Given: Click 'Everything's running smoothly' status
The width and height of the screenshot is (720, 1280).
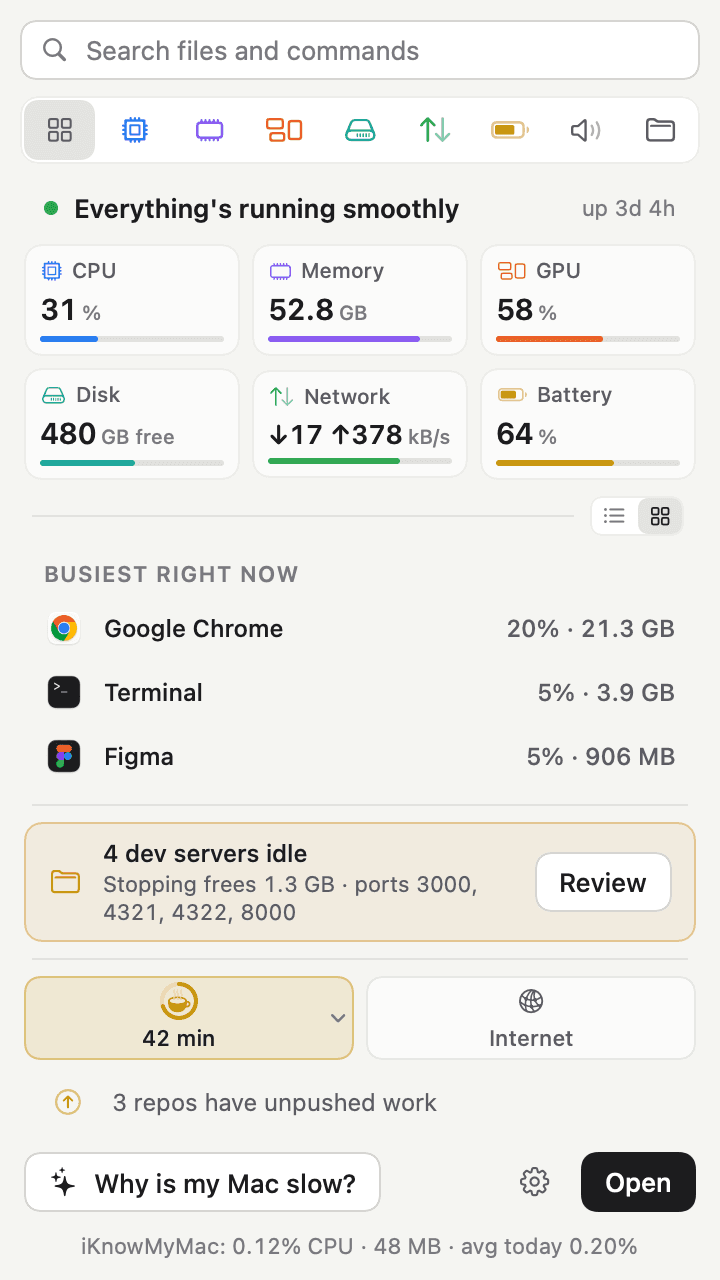Looking at the screenshot, I should (x=266, y=209).
